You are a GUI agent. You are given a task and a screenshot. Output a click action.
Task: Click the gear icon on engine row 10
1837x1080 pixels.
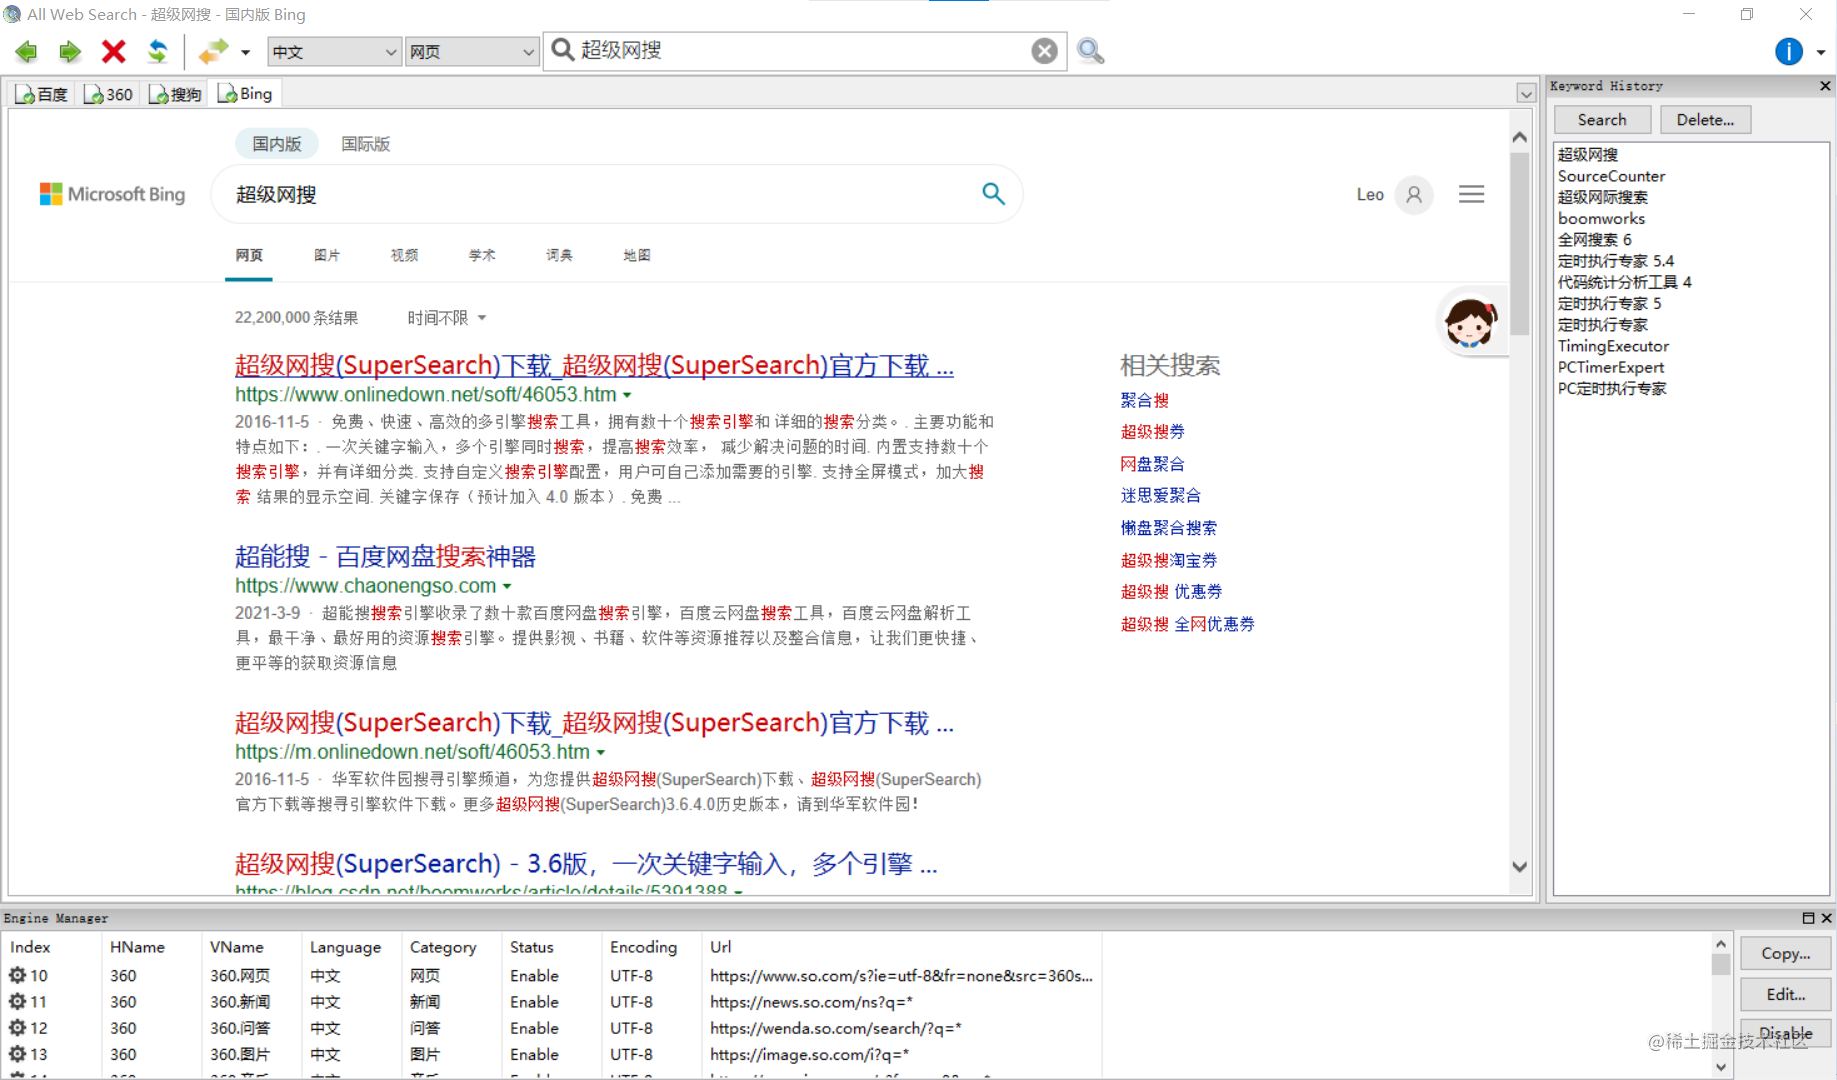[x=17, y=975]
